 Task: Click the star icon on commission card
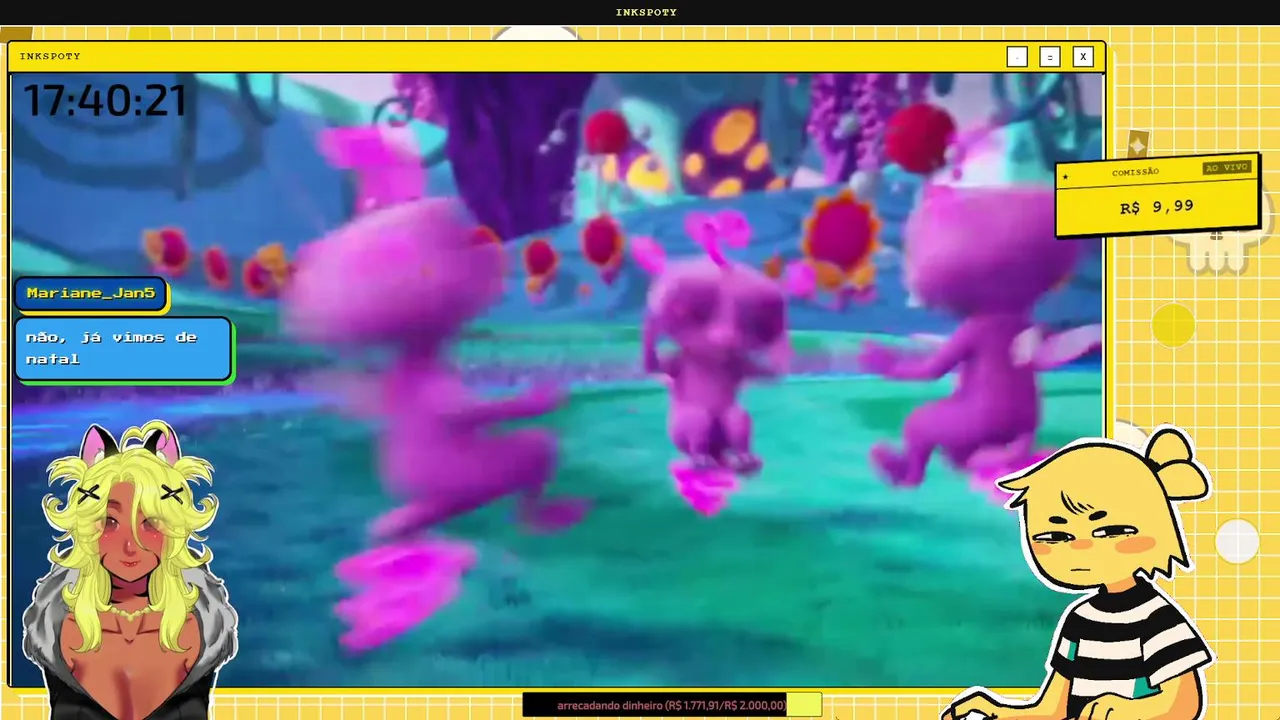tap(1066, 178)
